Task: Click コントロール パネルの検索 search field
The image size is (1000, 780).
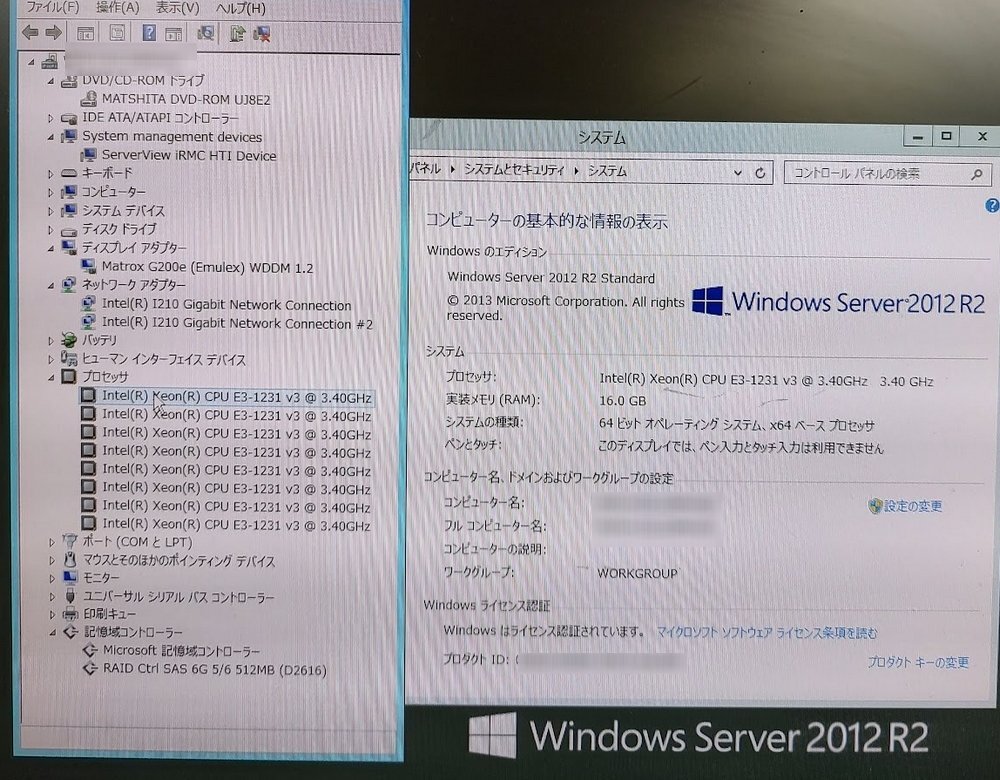Action: [x=887, y=173]
